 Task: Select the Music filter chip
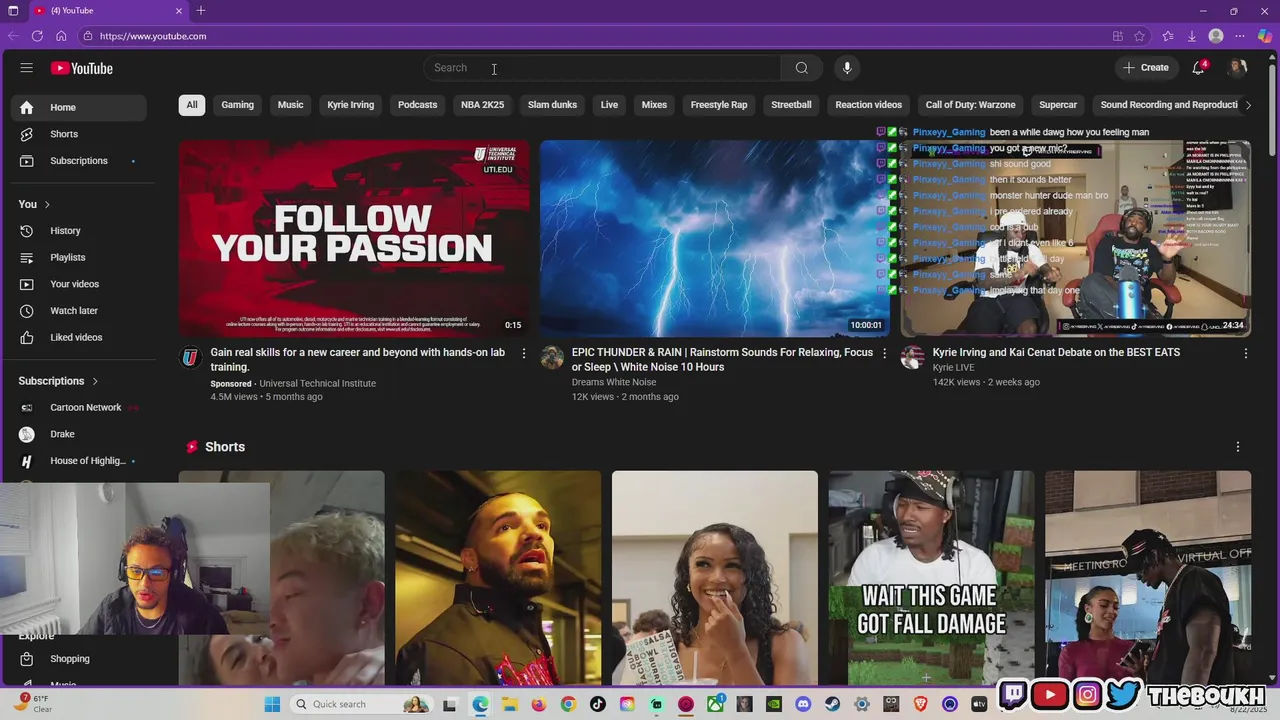point(290,105)
